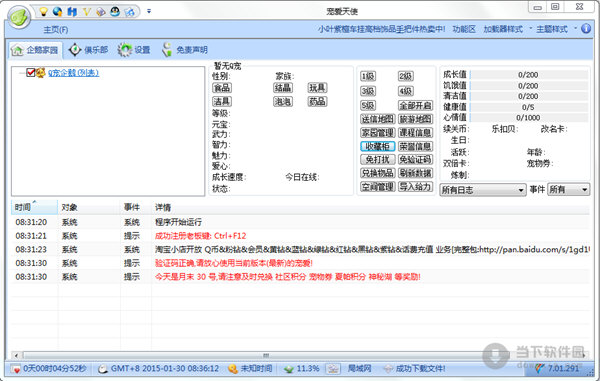This screenshot has width=600, height=381.
Task: Toggle the Q宠企鹅(列表) checkbox
Action: click(x=31, y=73)
